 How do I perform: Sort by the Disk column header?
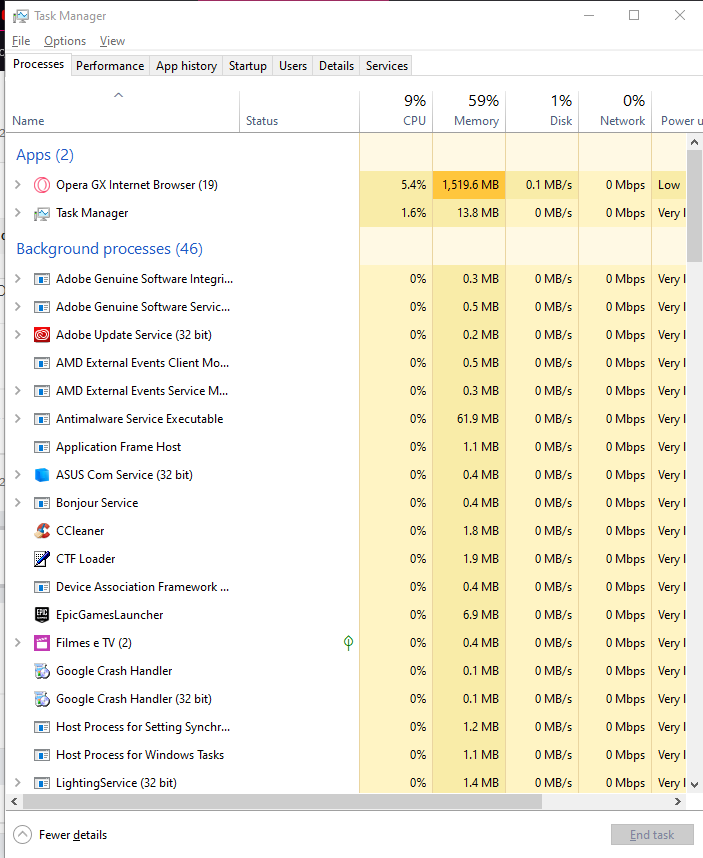tap(542, 111)
